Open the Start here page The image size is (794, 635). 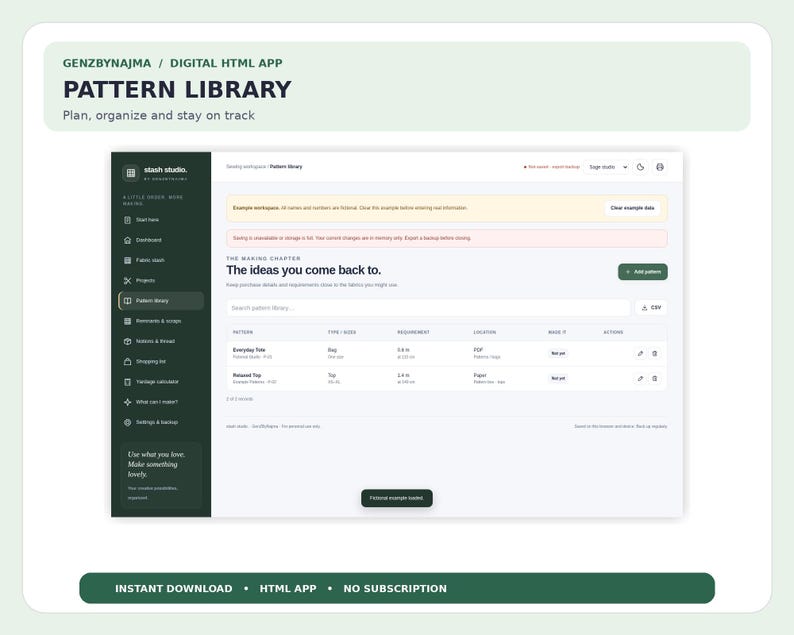tap(161, 220)
